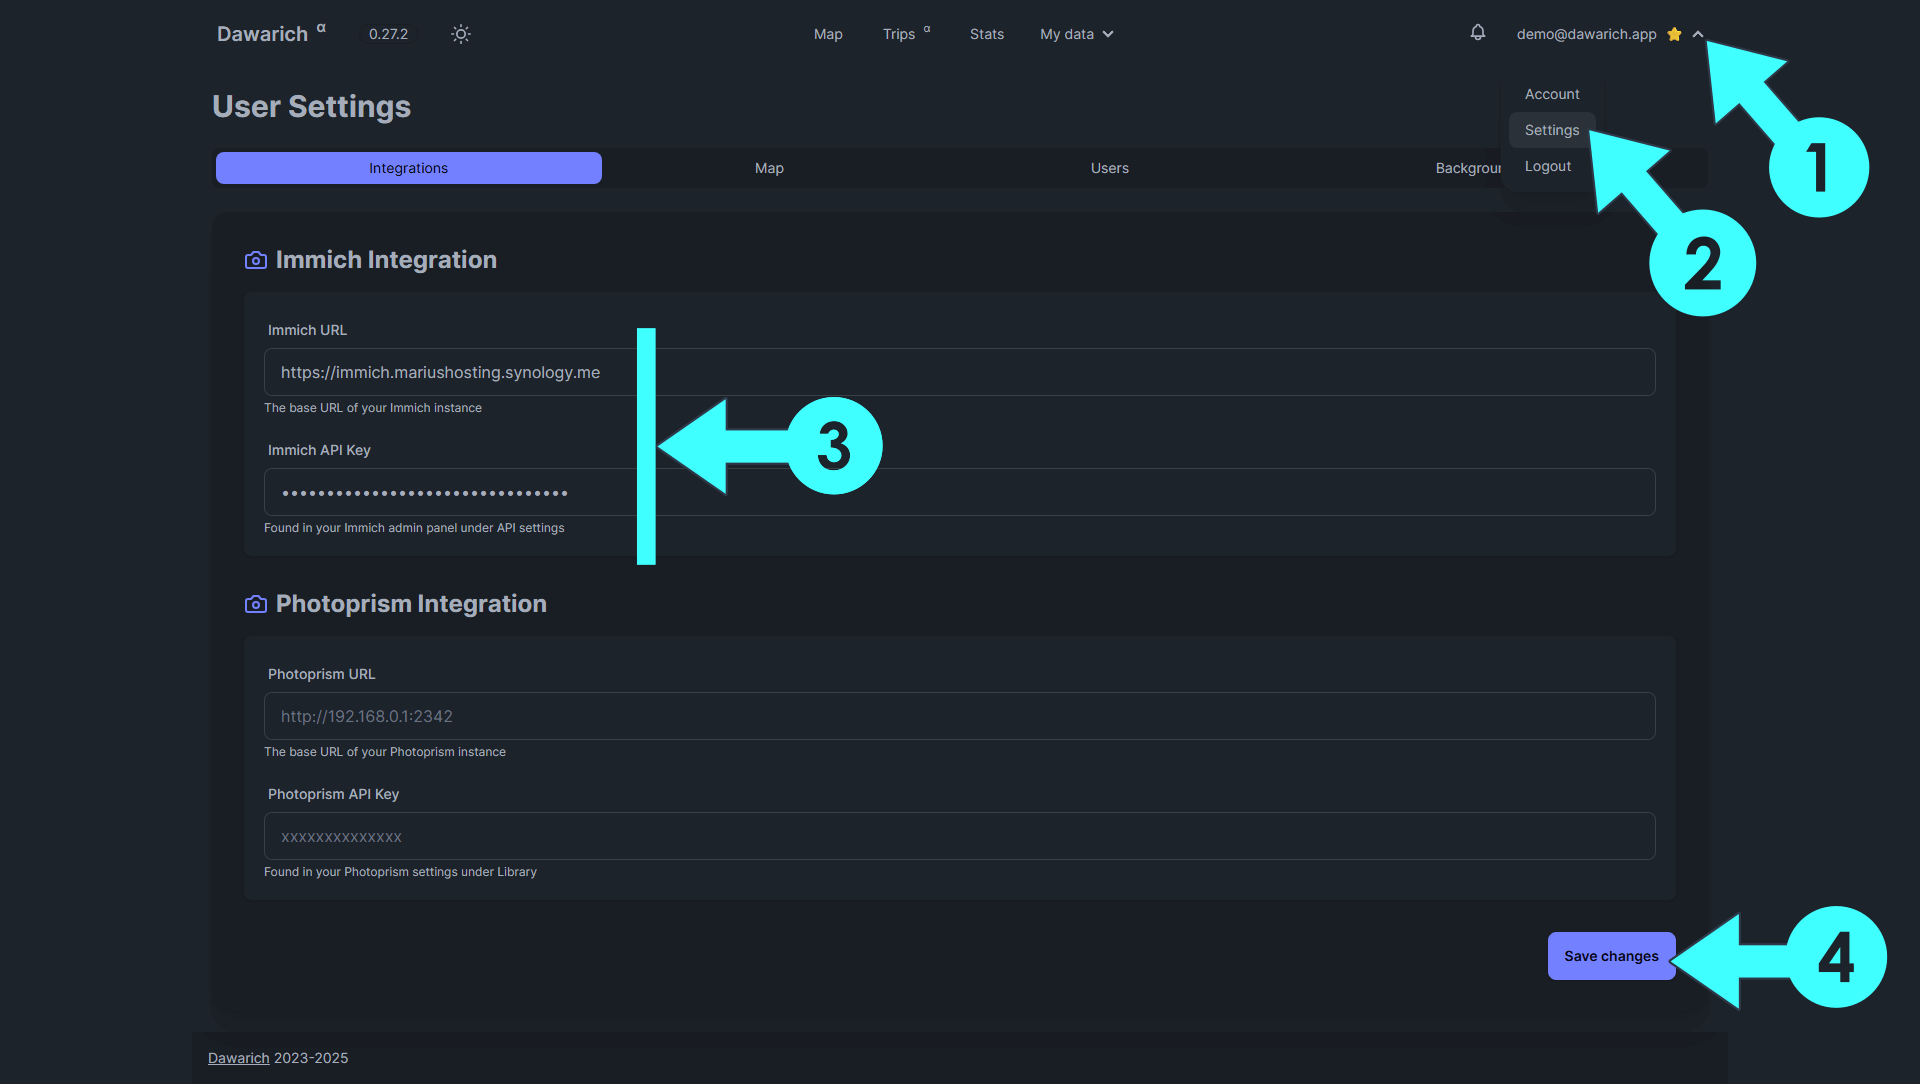The height and width of the screenshot is (1084, 1920).
Task: Switch to the Users settings tab
Action: [x=1109, y=168]
